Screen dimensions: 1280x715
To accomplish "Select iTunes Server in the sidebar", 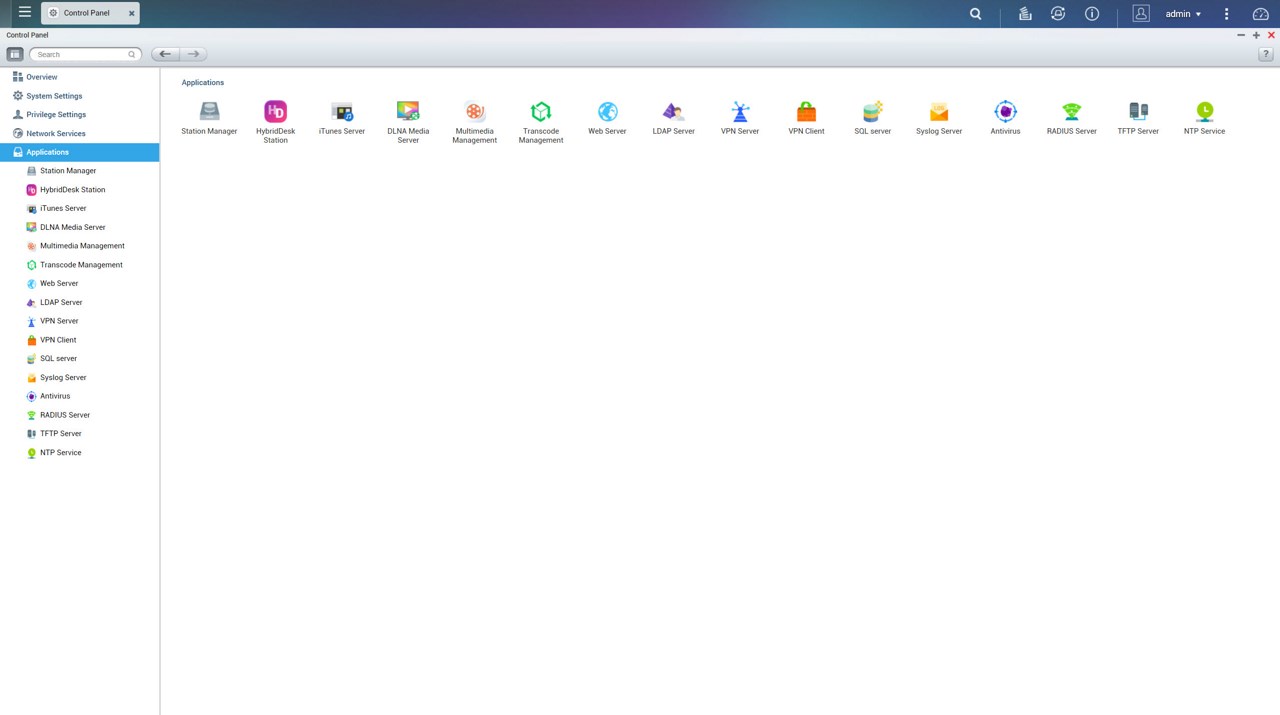I will pos(79,208).
